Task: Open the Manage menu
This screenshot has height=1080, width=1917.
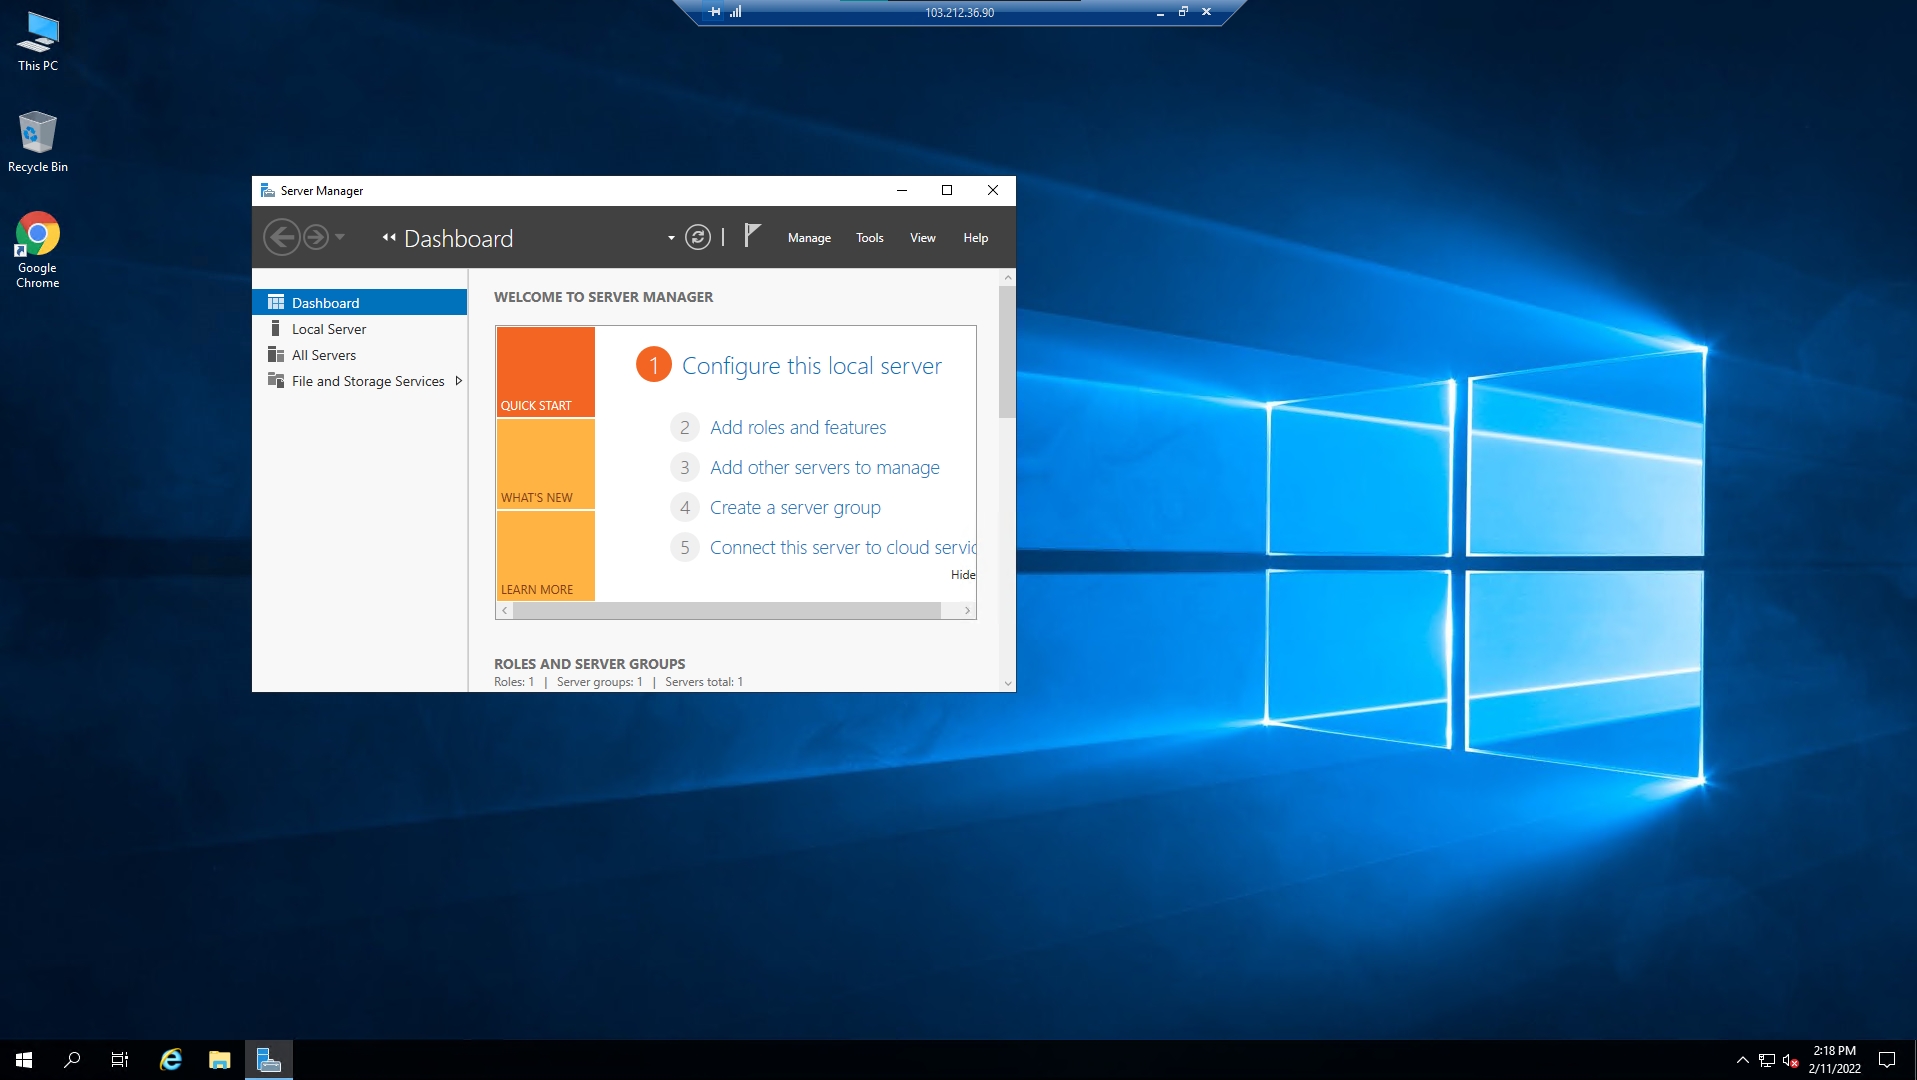Action: (x=808, y=238)
